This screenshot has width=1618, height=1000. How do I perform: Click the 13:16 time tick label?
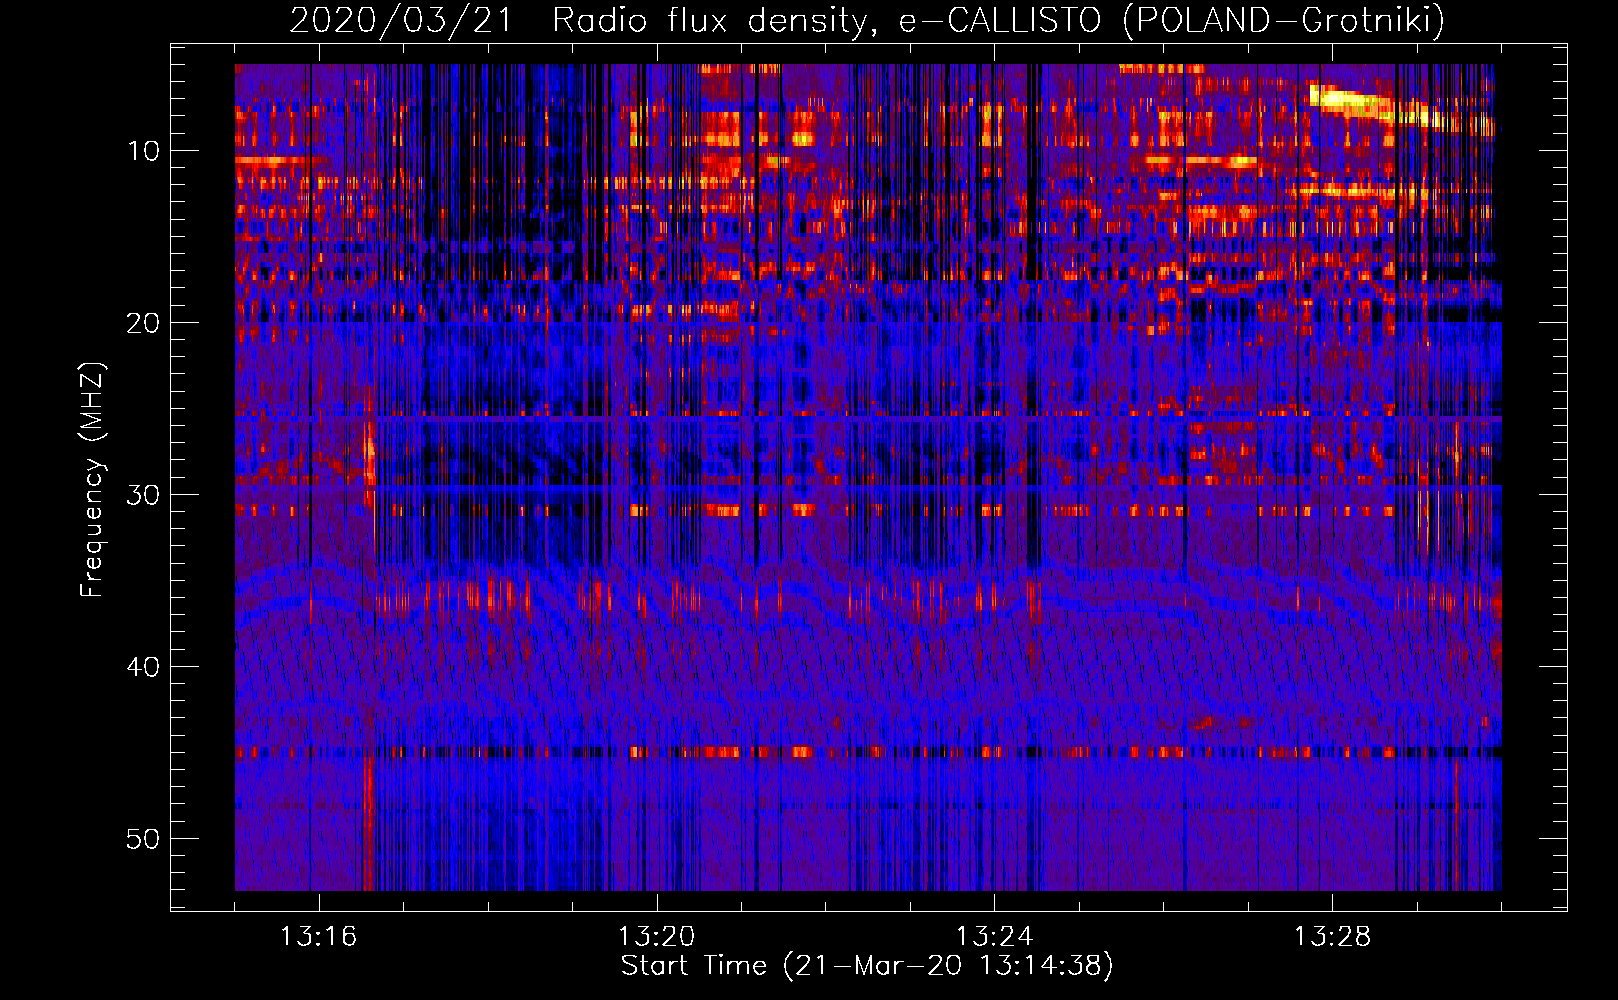pos(318,936)
